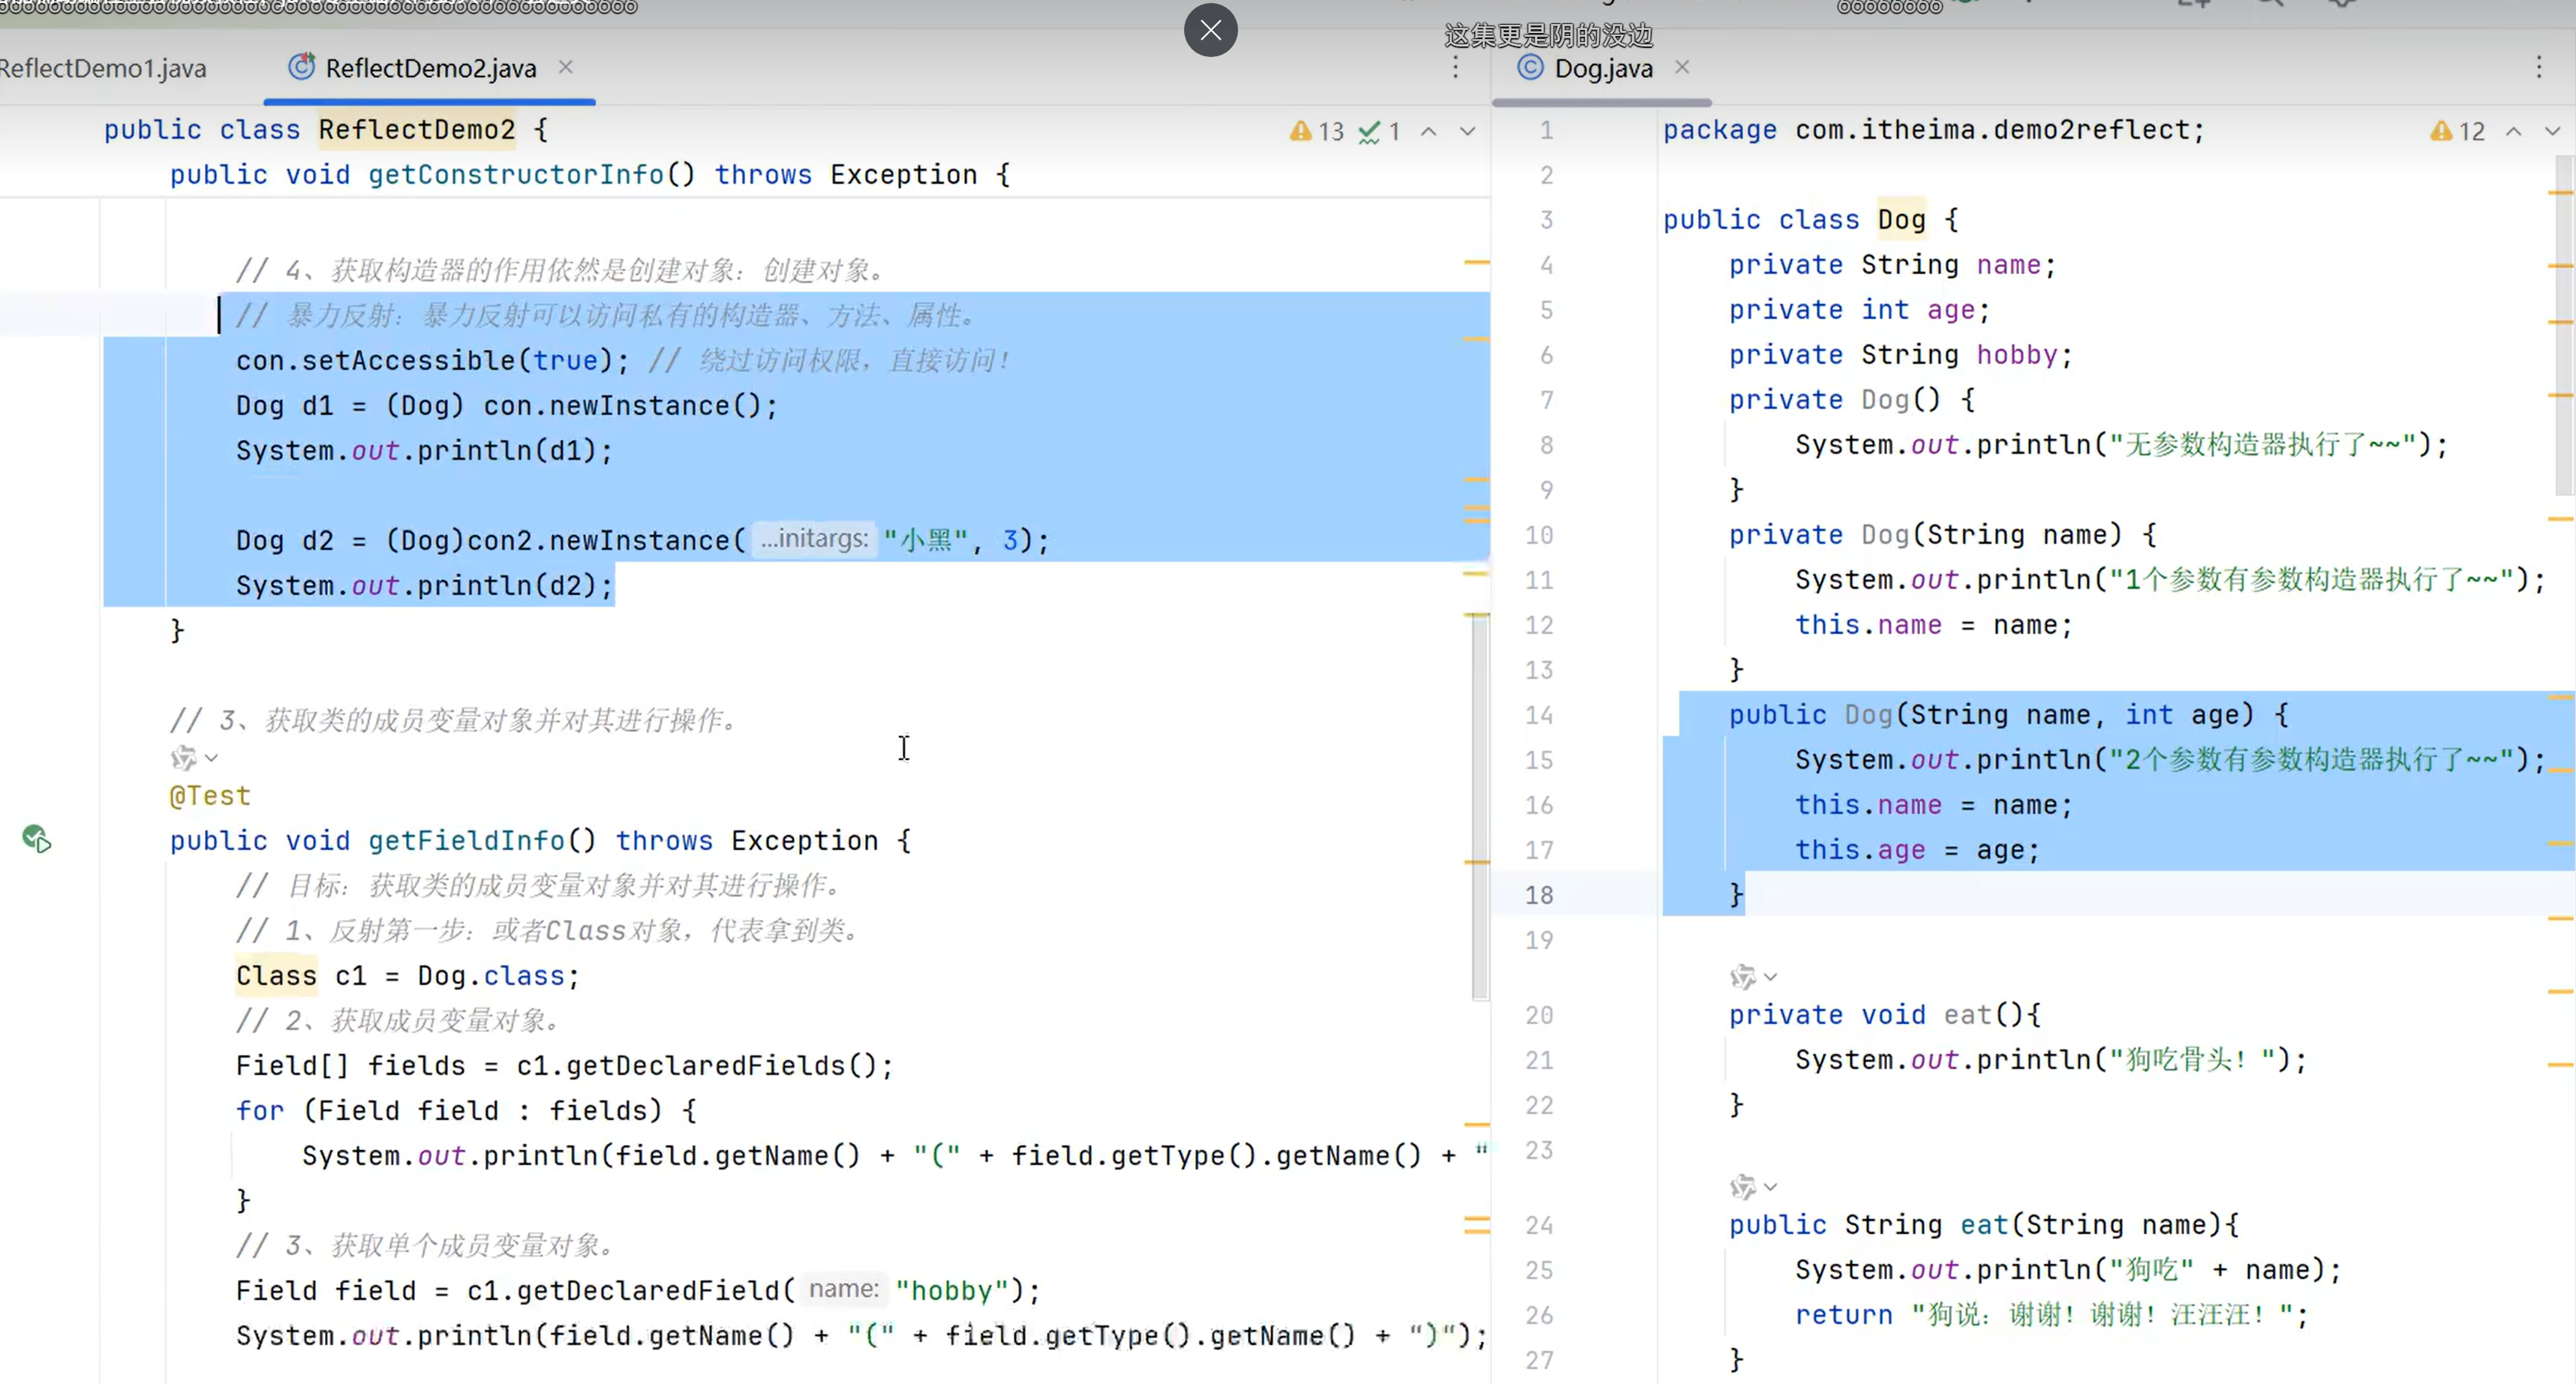Click the AI assistant icon above private eat method

click(x=1742, y=976)
